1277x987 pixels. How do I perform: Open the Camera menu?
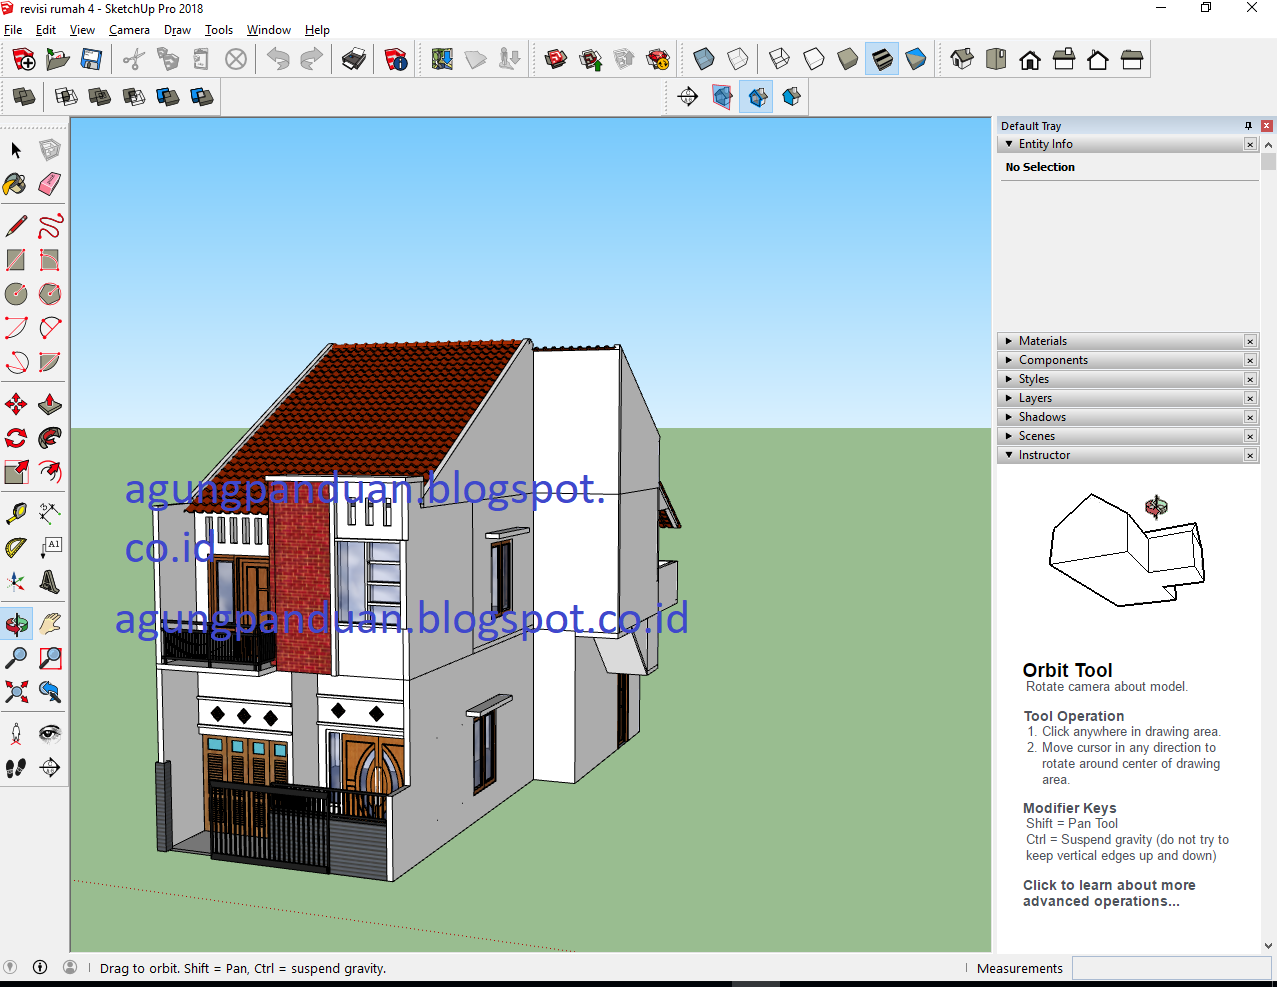pos(129,30)
